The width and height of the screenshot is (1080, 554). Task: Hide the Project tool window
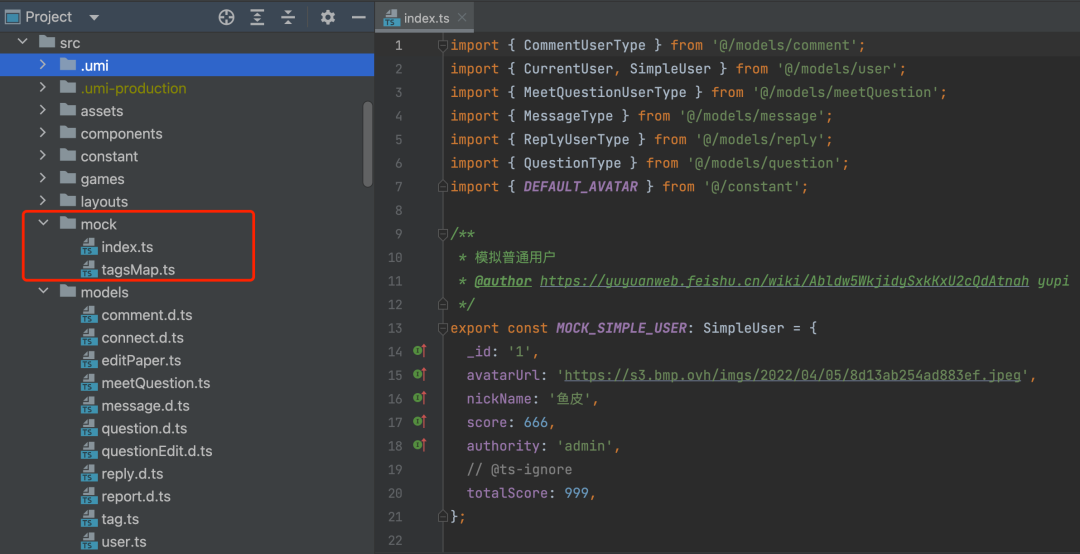[358, 17]
